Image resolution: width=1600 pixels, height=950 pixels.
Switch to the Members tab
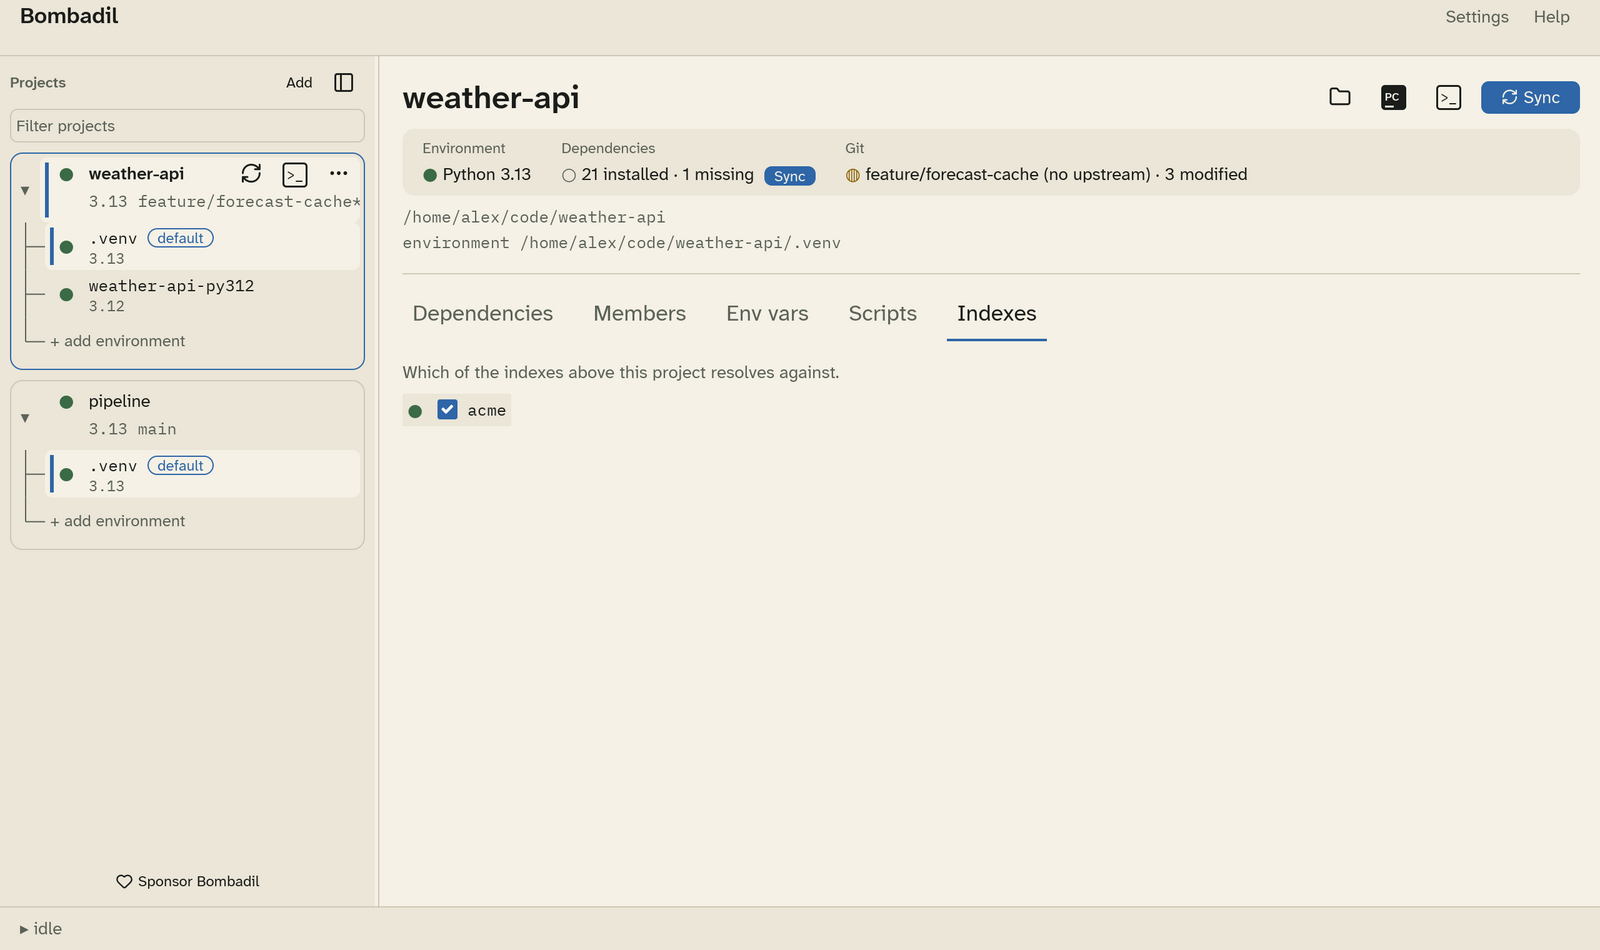point(640,314)
